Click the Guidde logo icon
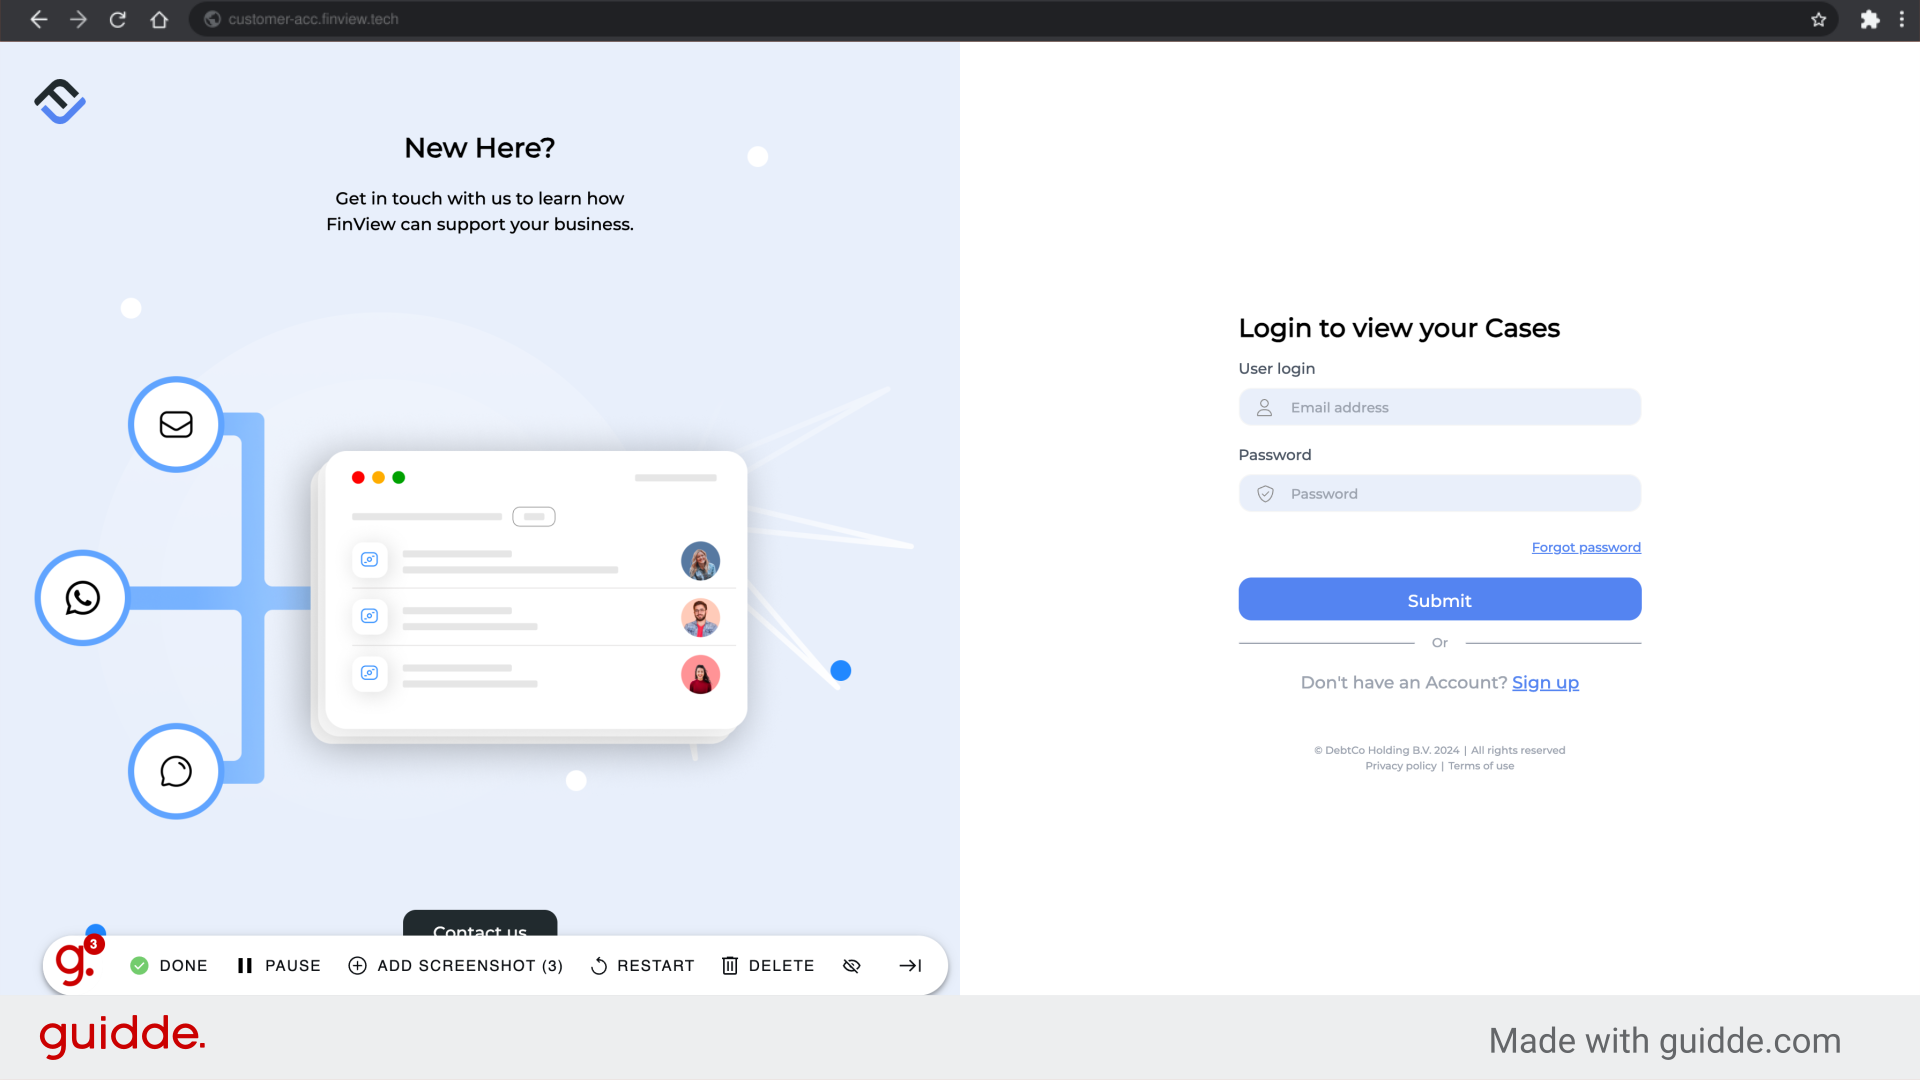 pos(74,965)
